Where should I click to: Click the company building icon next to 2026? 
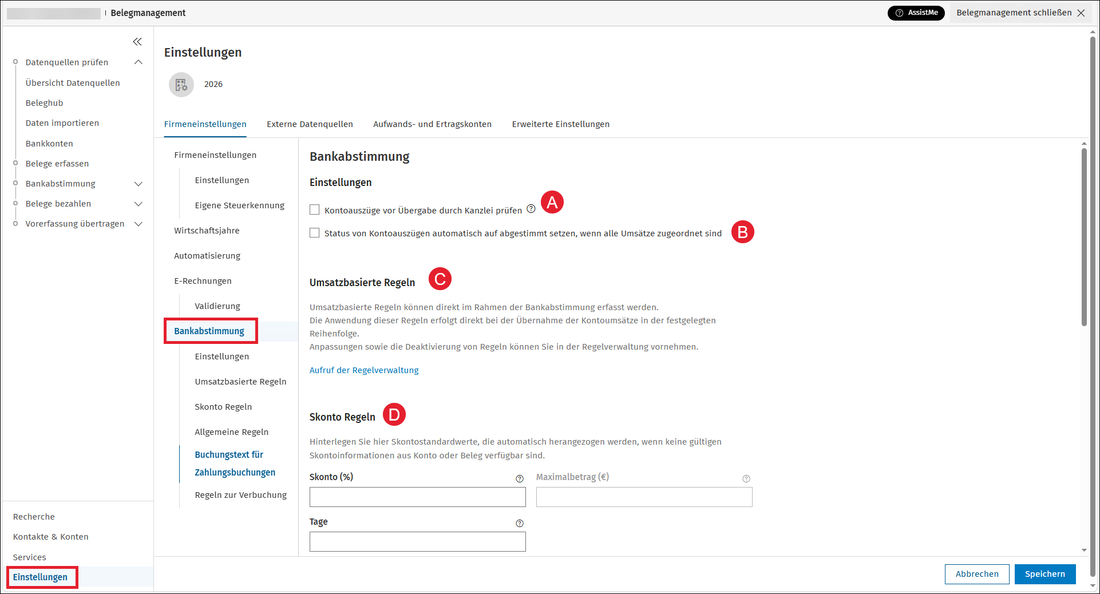pyautogui.click(x=181, y=84)
